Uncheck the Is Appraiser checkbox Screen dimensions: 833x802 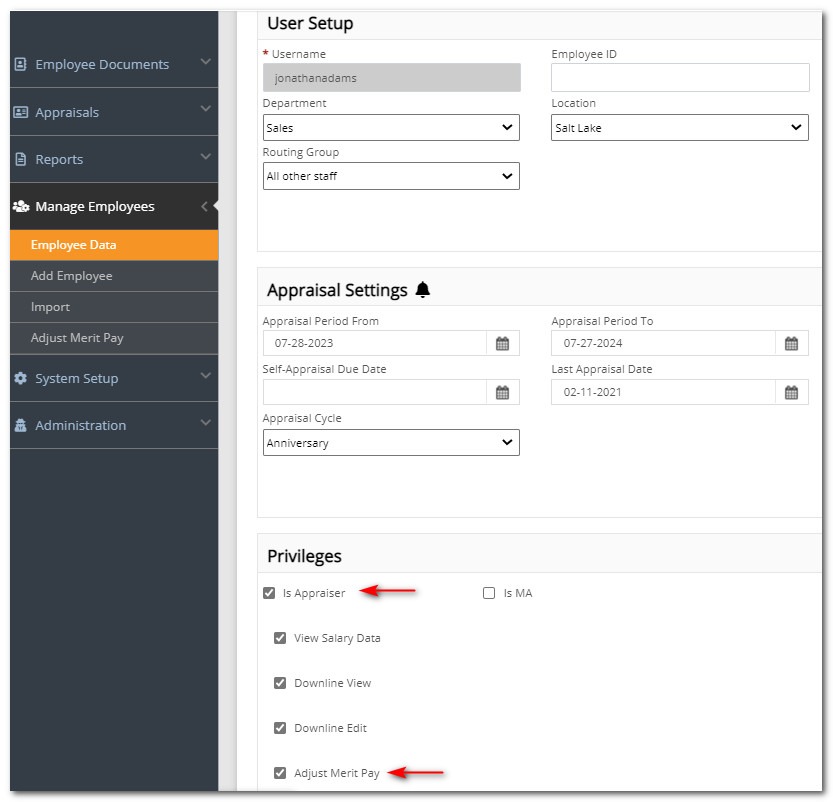[268, 592]
